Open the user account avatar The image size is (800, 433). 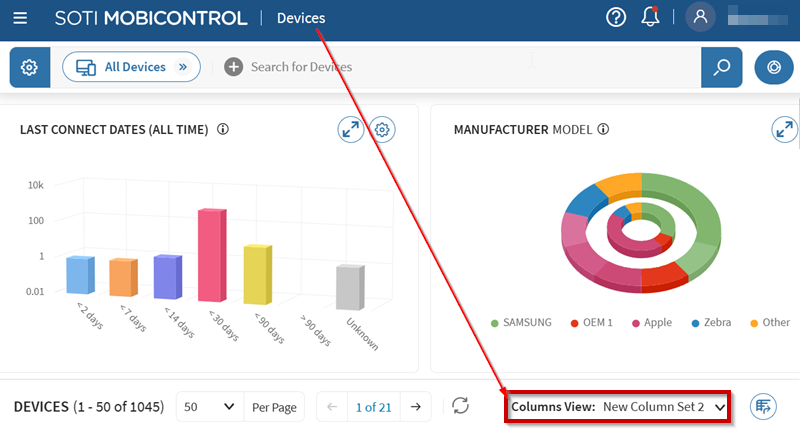[x=700, y=17]
